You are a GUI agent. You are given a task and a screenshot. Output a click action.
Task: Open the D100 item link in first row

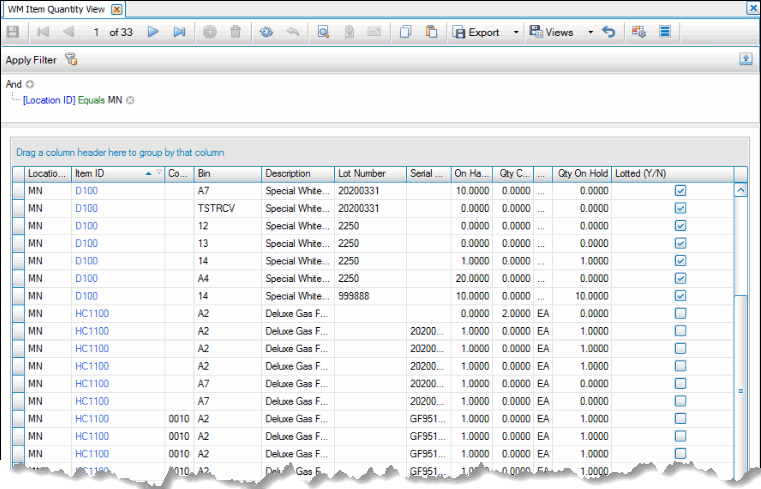point(86,190)
